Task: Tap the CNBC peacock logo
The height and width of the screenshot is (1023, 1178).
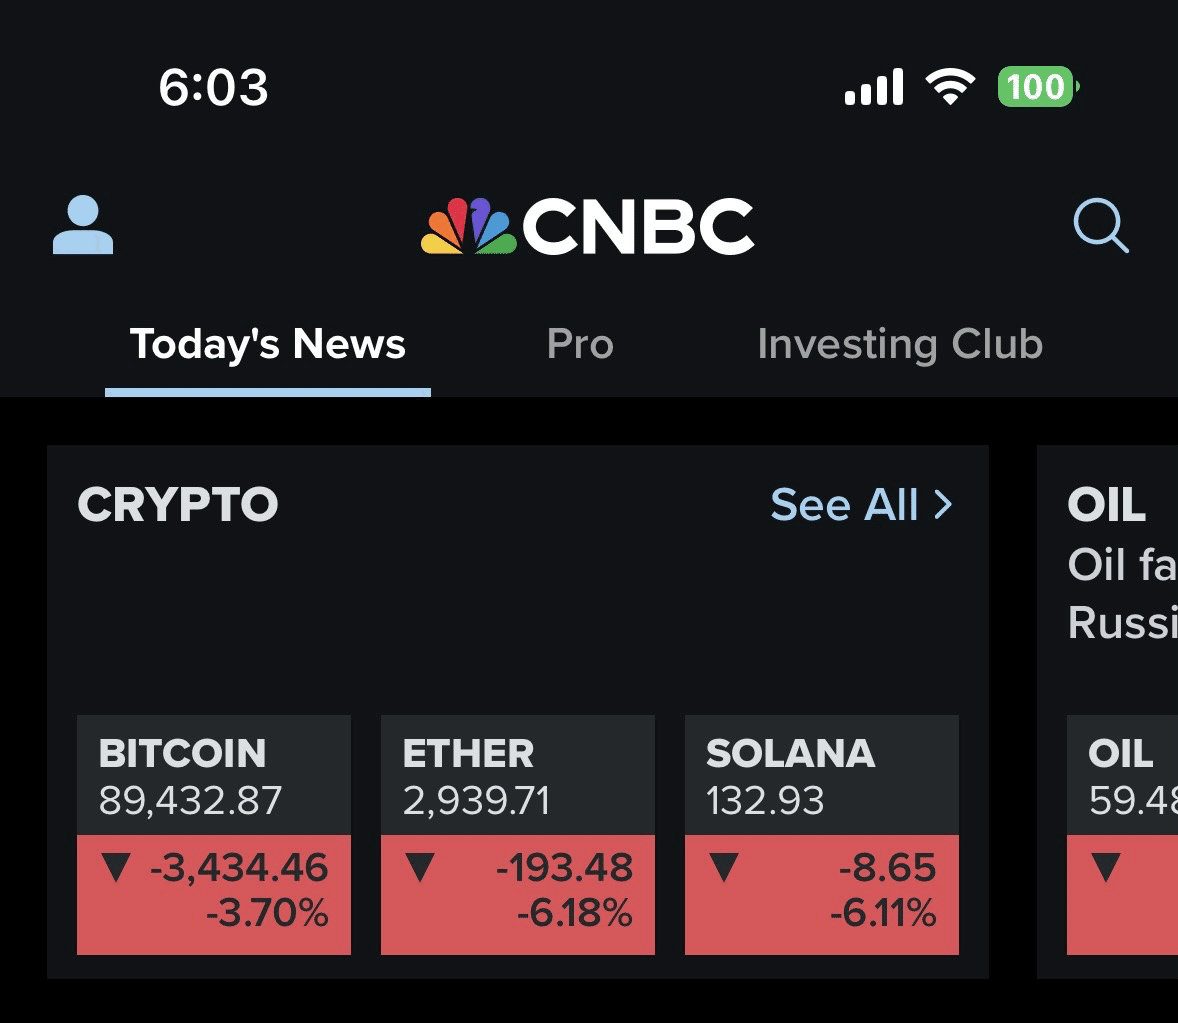Action: (470, 224)
